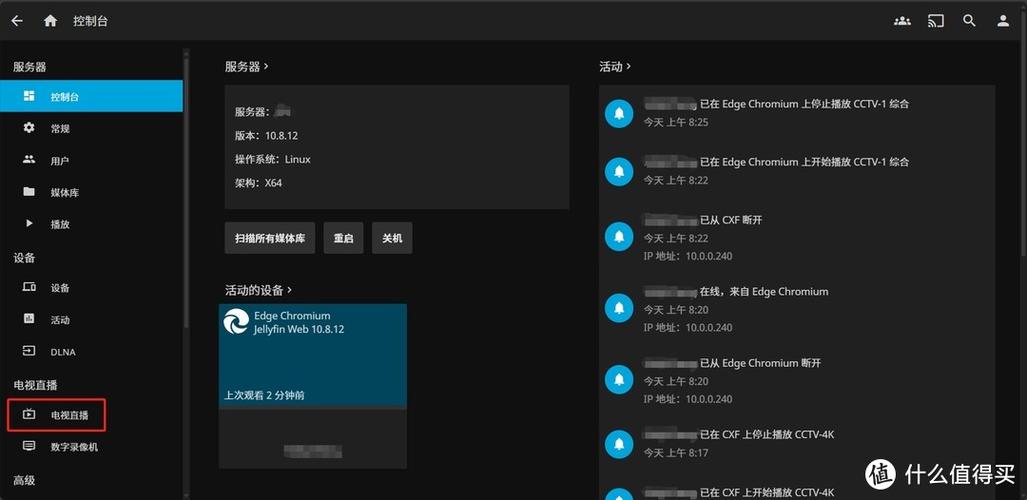Select activity text 上停止播放 CCTV-1 综合
The image size is (1027, 500).
tap(855, 104)
